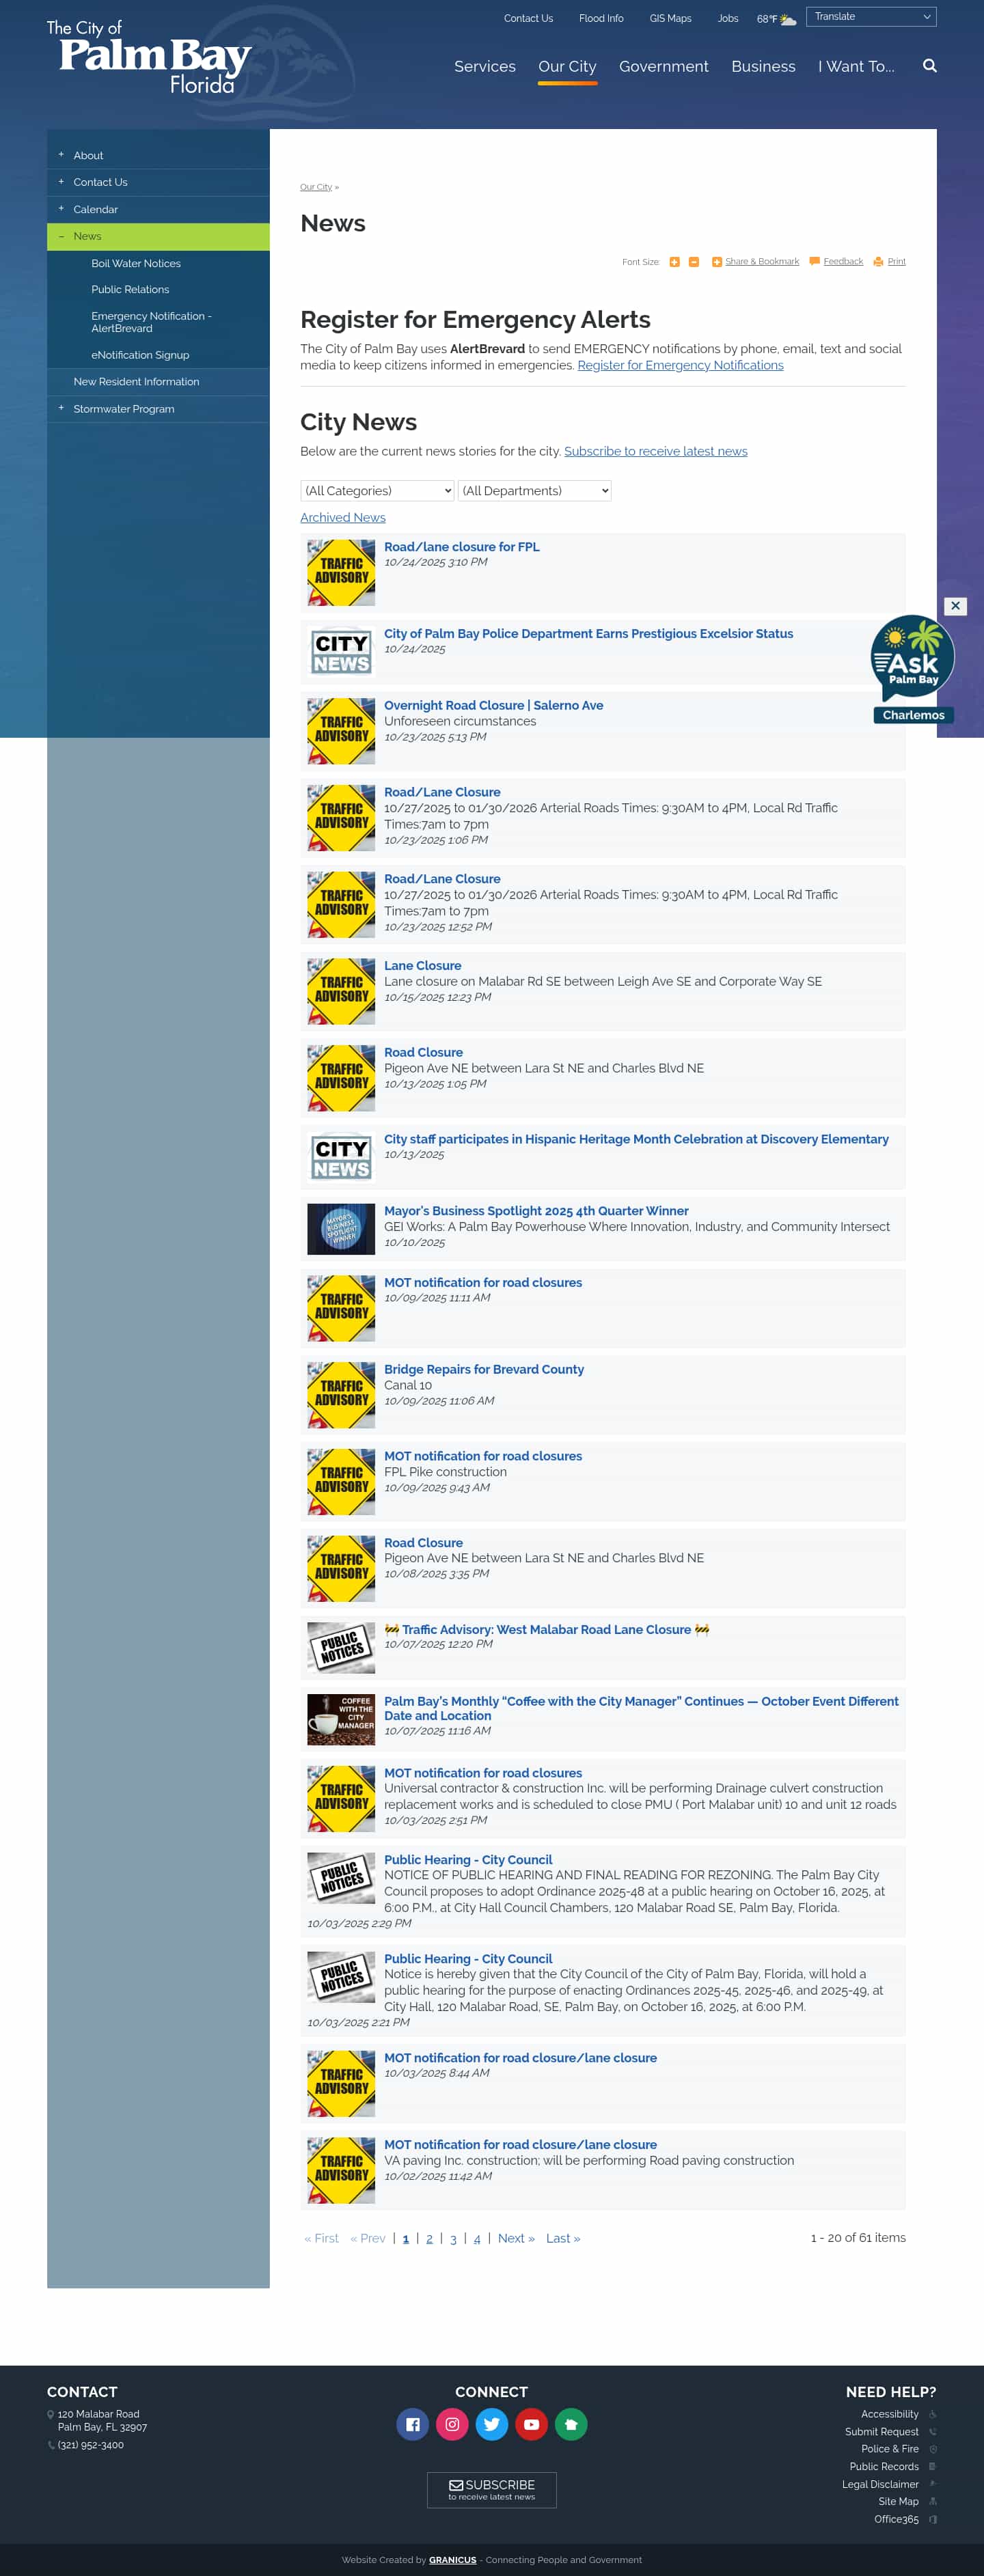Expand the About sidebar section
984x2576 pixels.
point(61,155)
